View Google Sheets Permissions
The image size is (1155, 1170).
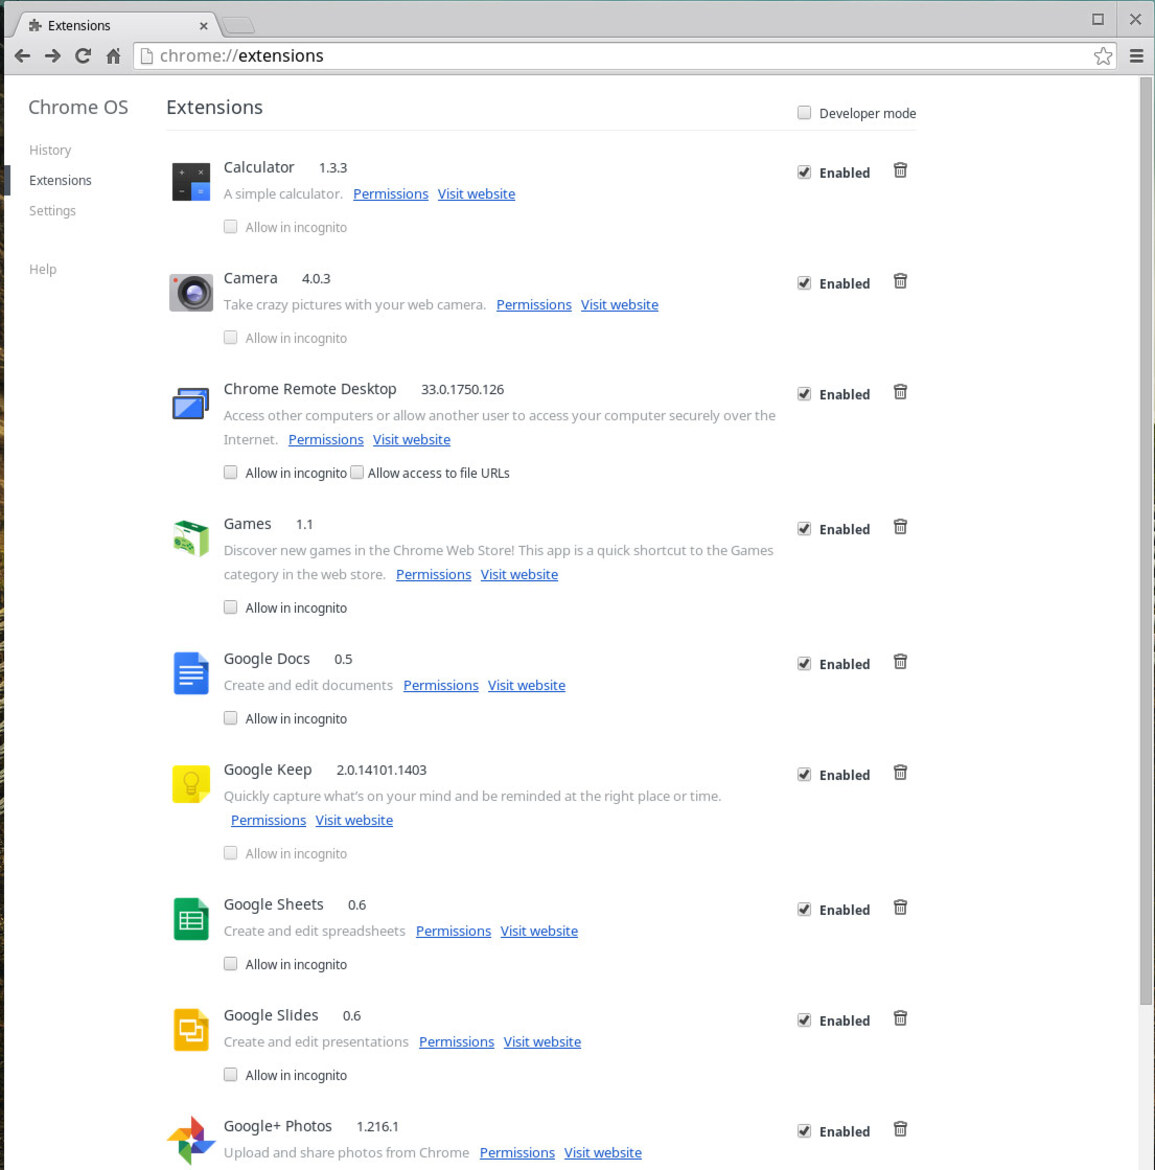point(453,931)
